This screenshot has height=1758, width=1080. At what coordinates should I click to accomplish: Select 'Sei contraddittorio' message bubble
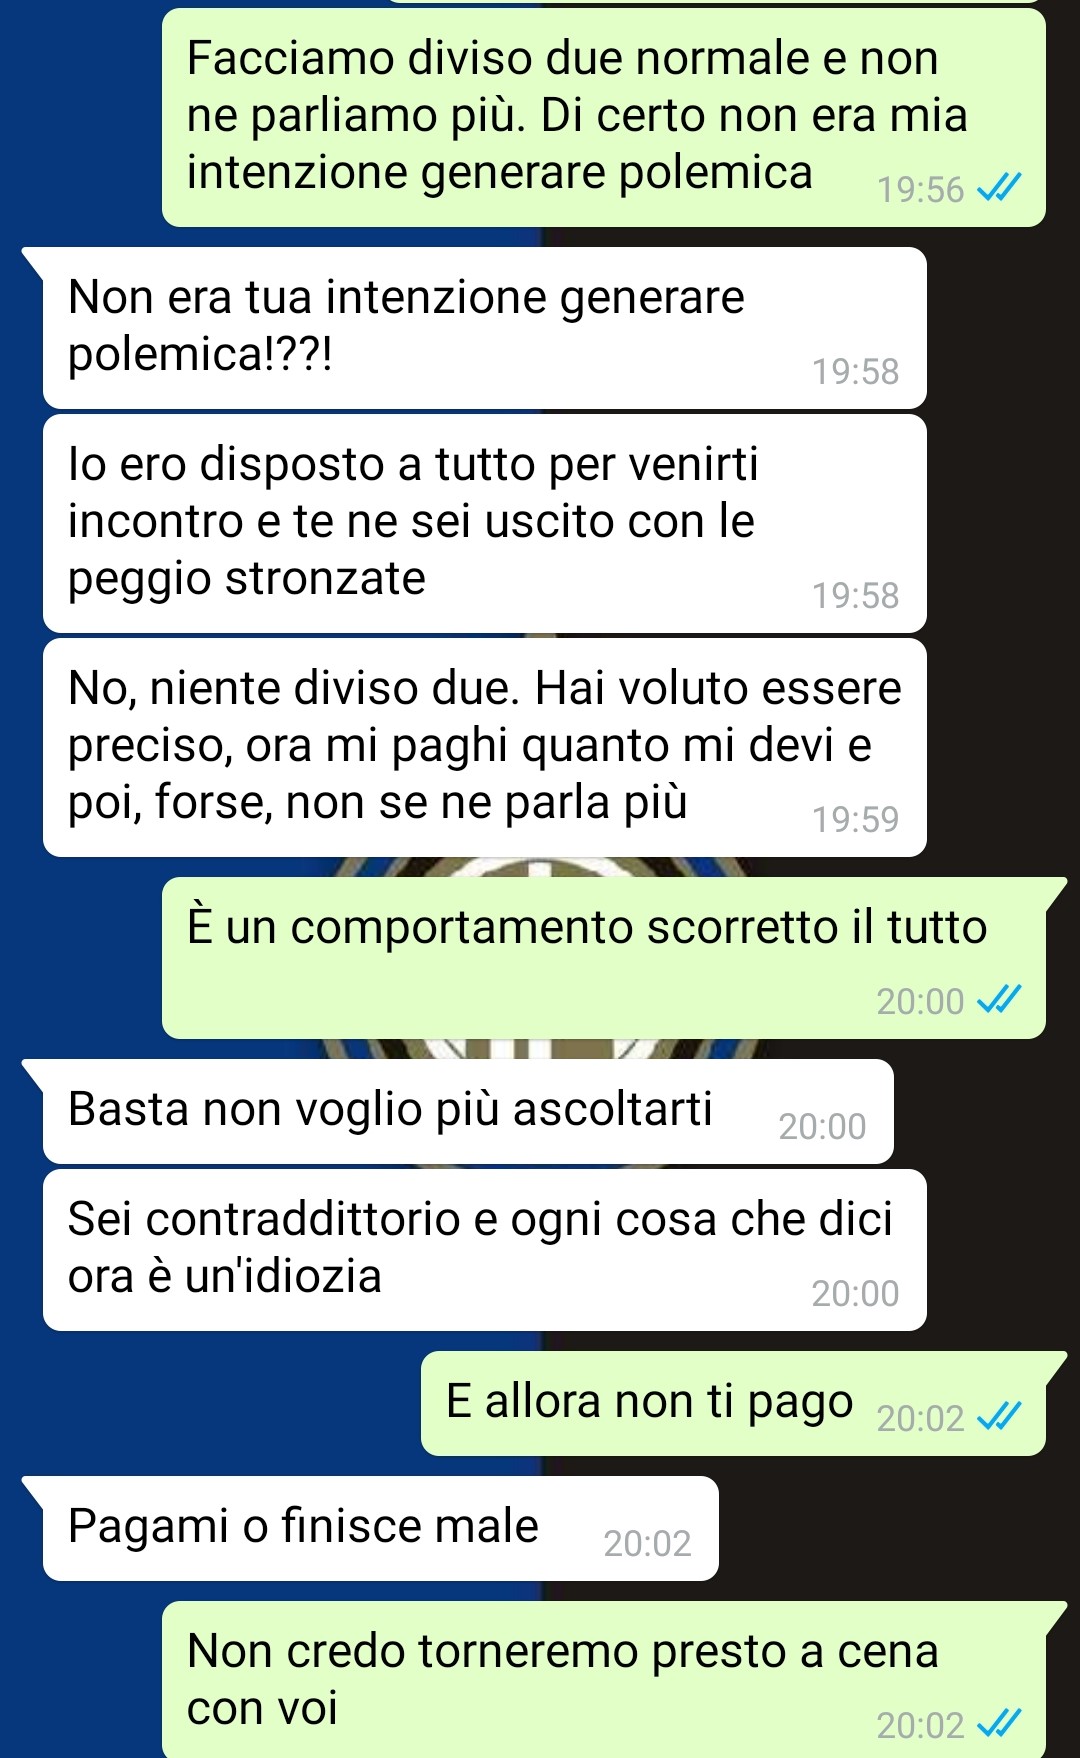click(x=485, y=1250)
